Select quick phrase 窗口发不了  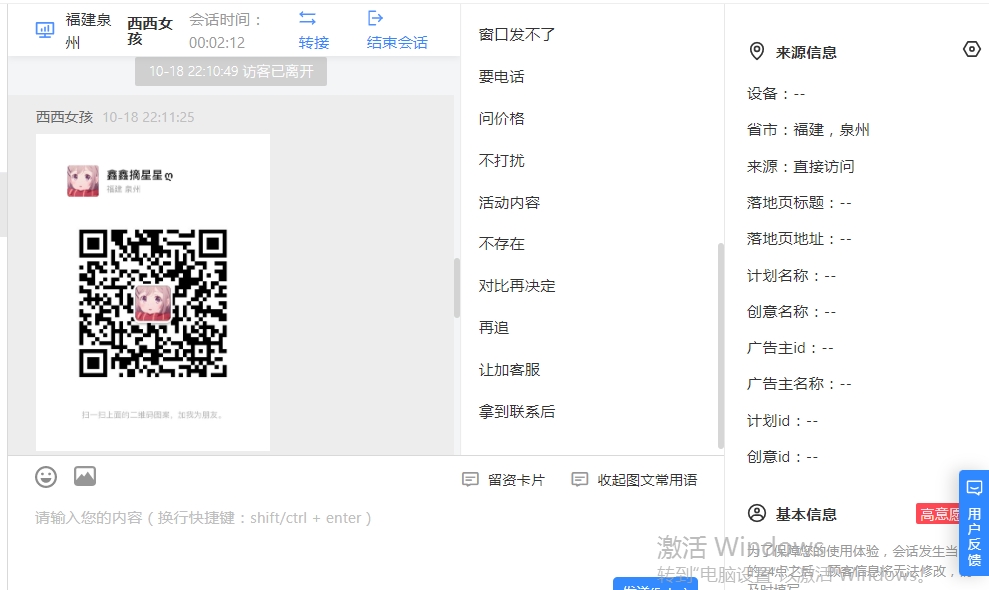click(x=517, y=35)
